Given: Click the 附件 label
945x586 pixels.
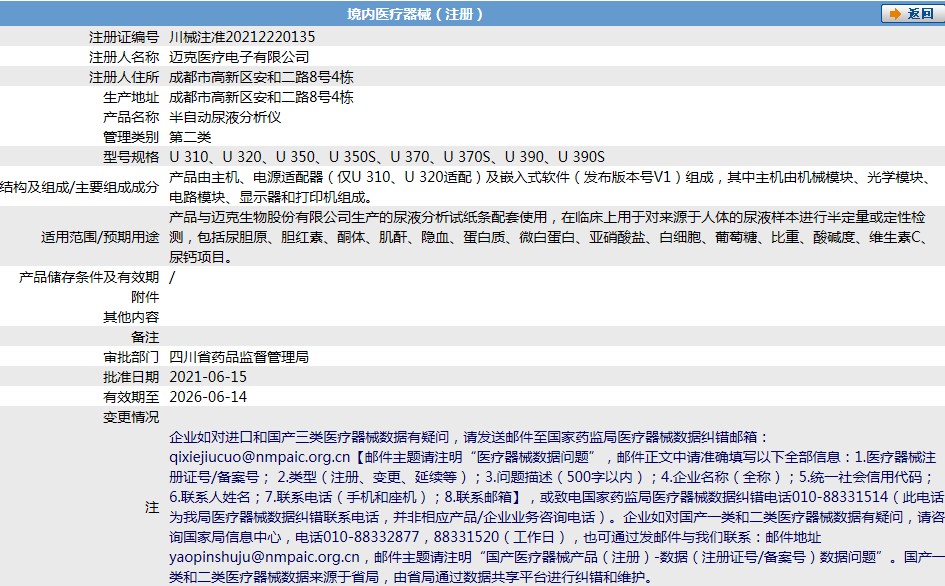Looking at the screenshot, I should point(145,297).
